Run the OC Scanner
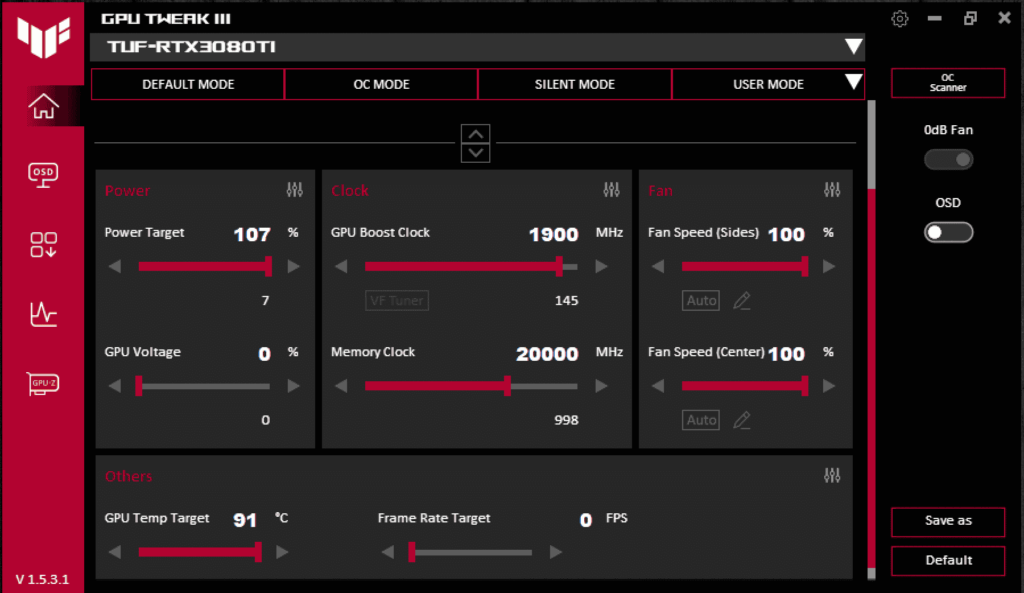The height and width of the screenshot is (593, 1024). tap(947, 83)
